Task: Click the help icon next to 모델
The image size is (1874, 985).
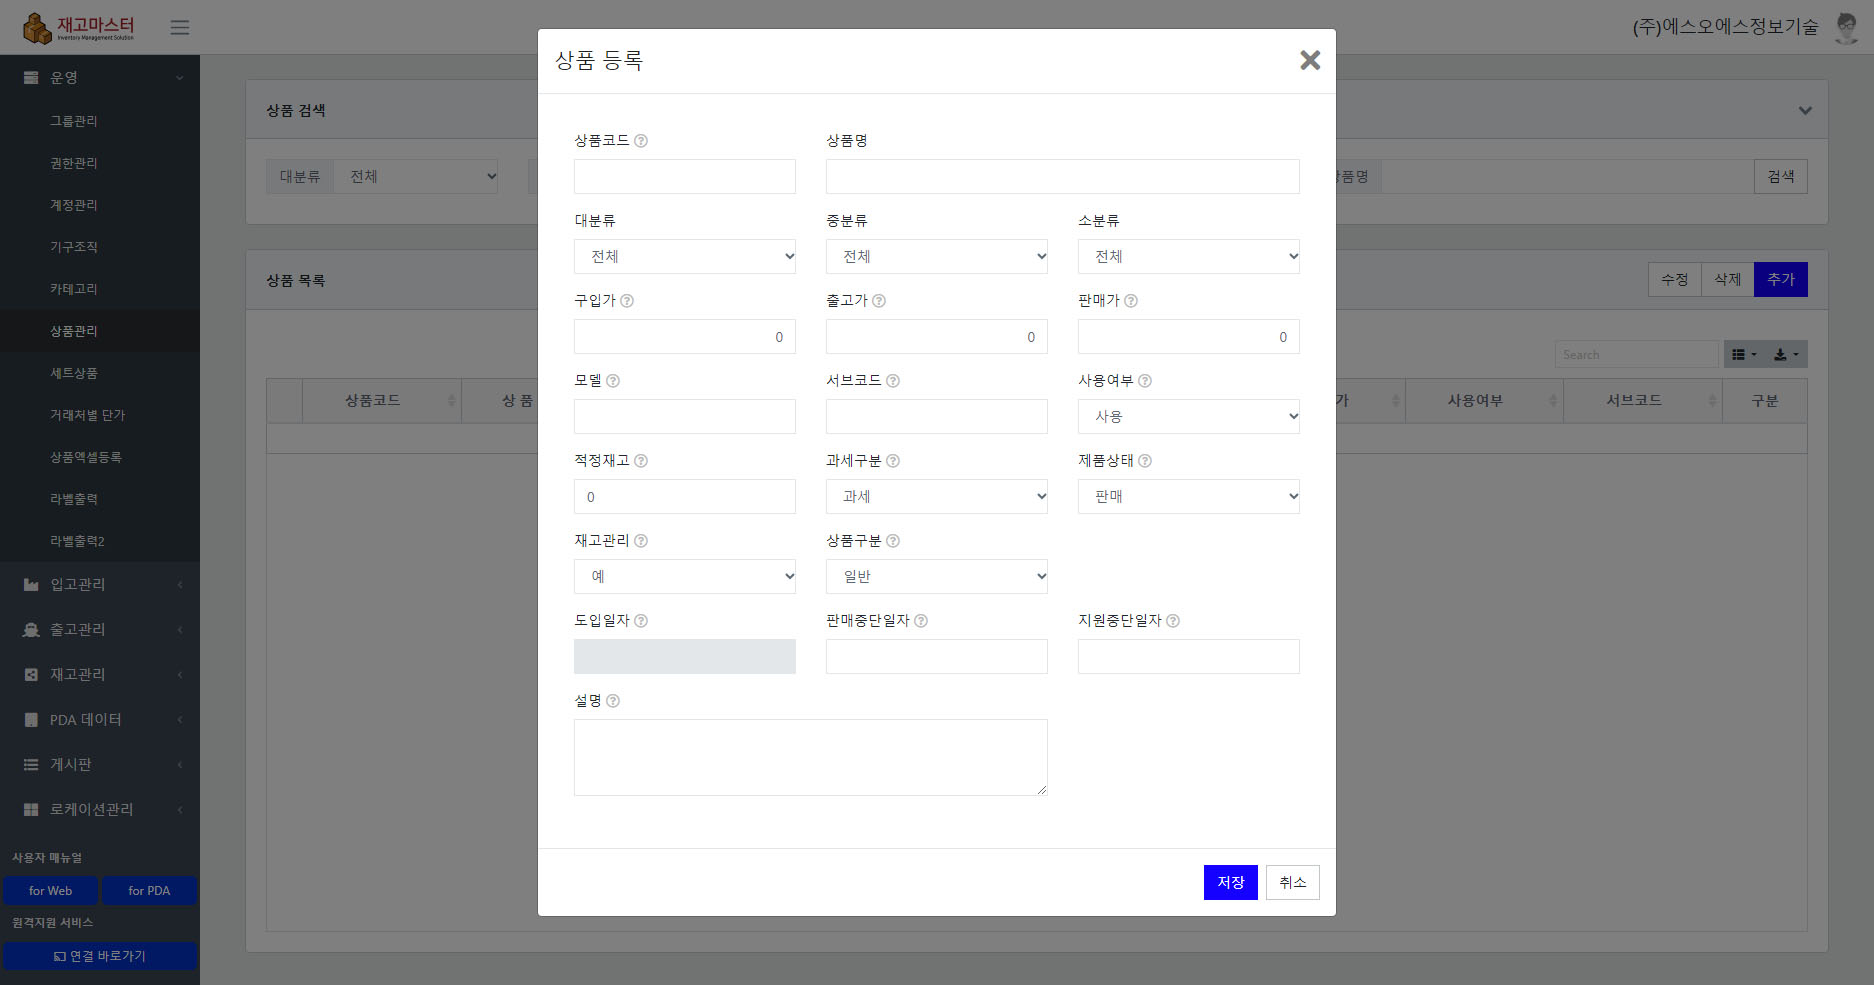Action: pos(613,381)
